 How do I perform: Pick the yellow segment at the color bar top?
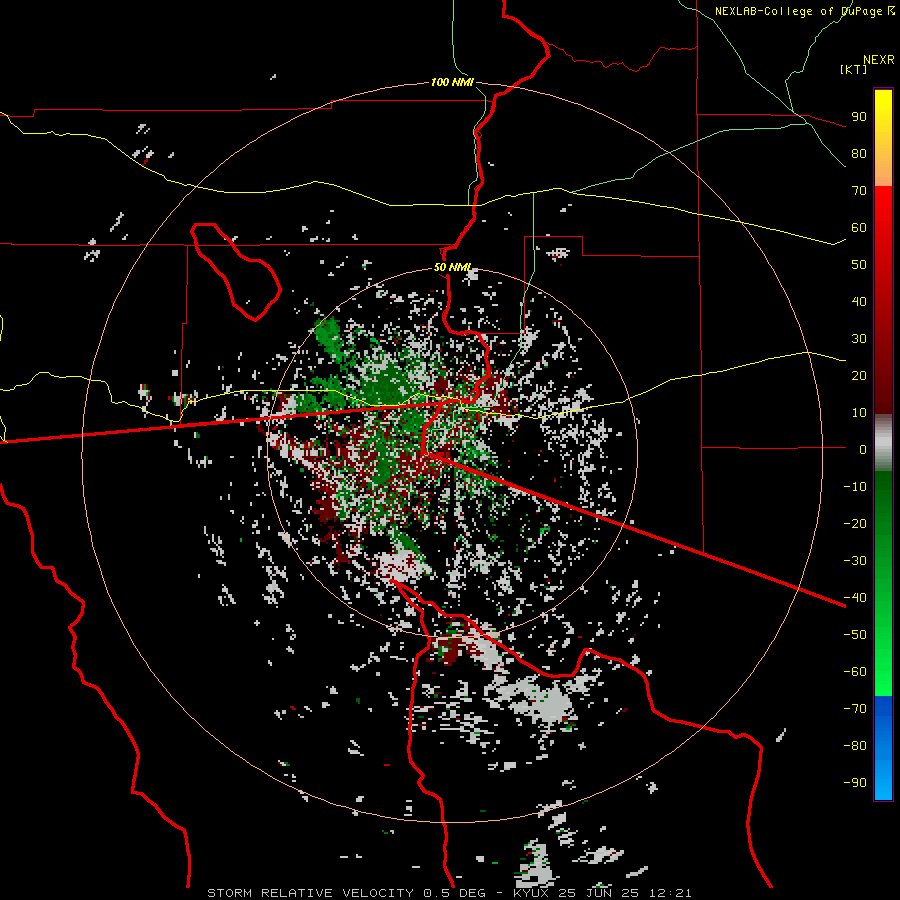[883, 123]
